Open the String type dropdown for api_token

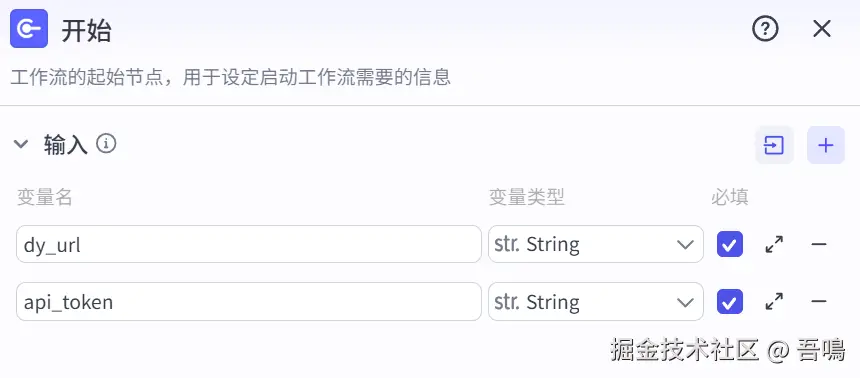tap(596, 302)
